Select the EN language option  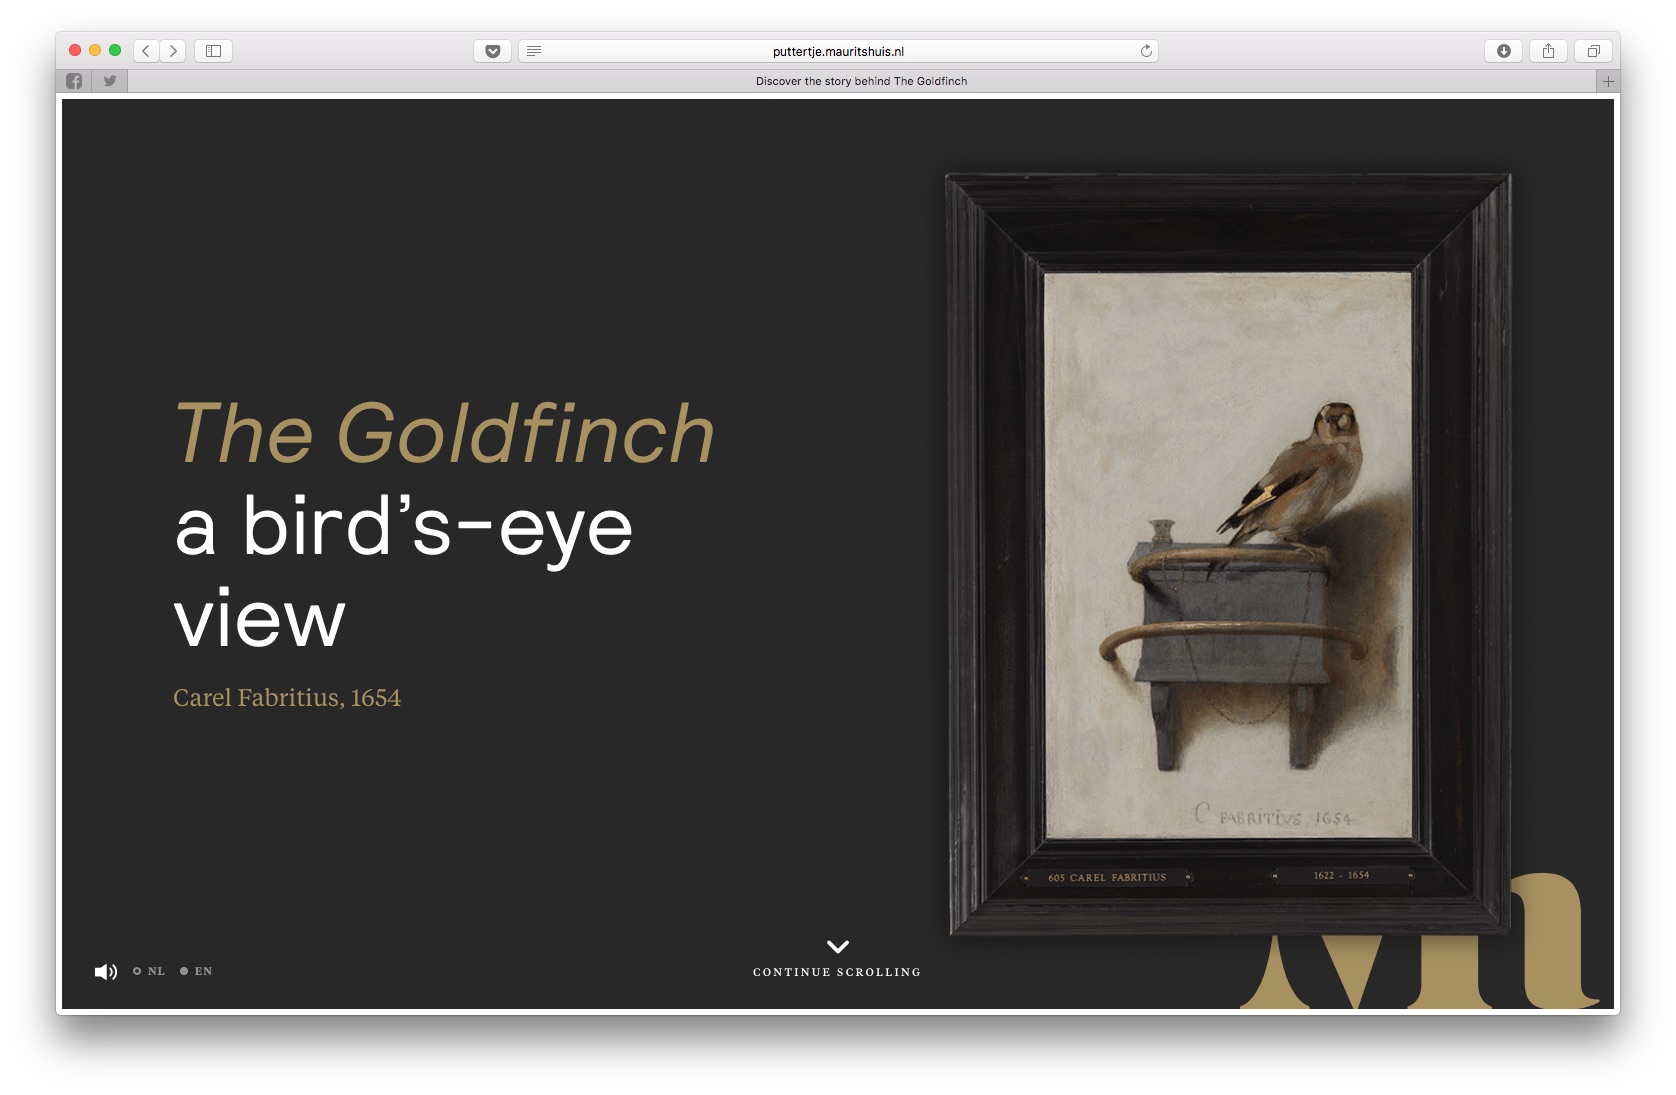click(196, 971)
